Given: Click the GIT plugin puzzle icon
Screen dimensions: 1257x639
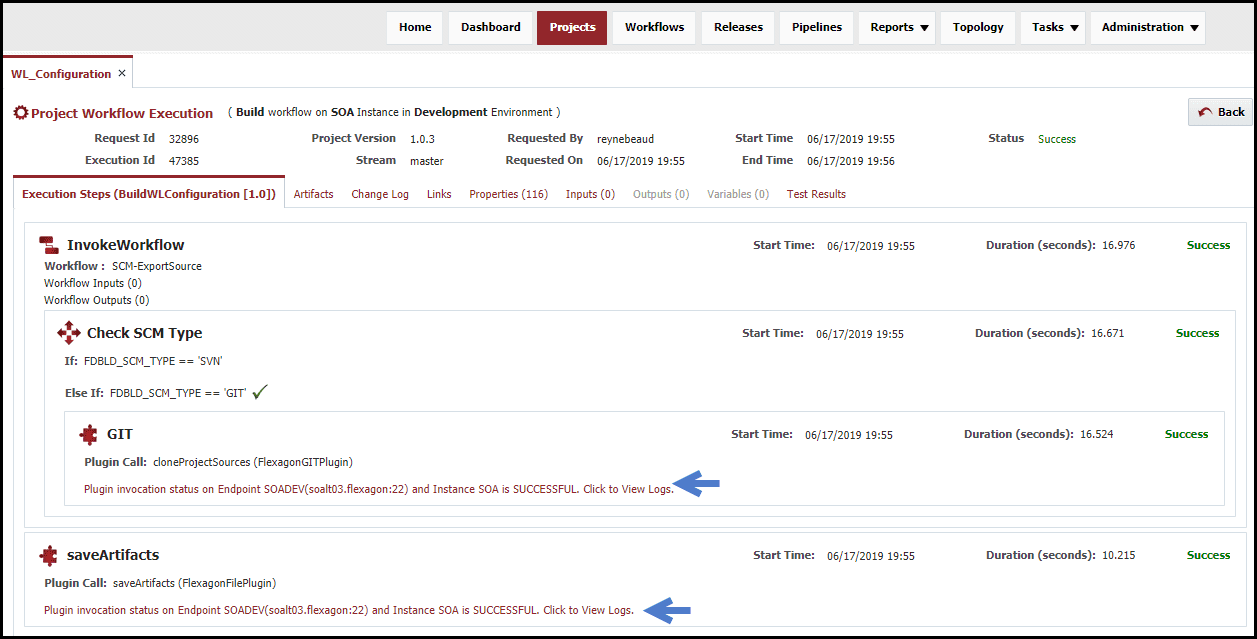Looking at the screenshot, I should (x=89, y=434).
